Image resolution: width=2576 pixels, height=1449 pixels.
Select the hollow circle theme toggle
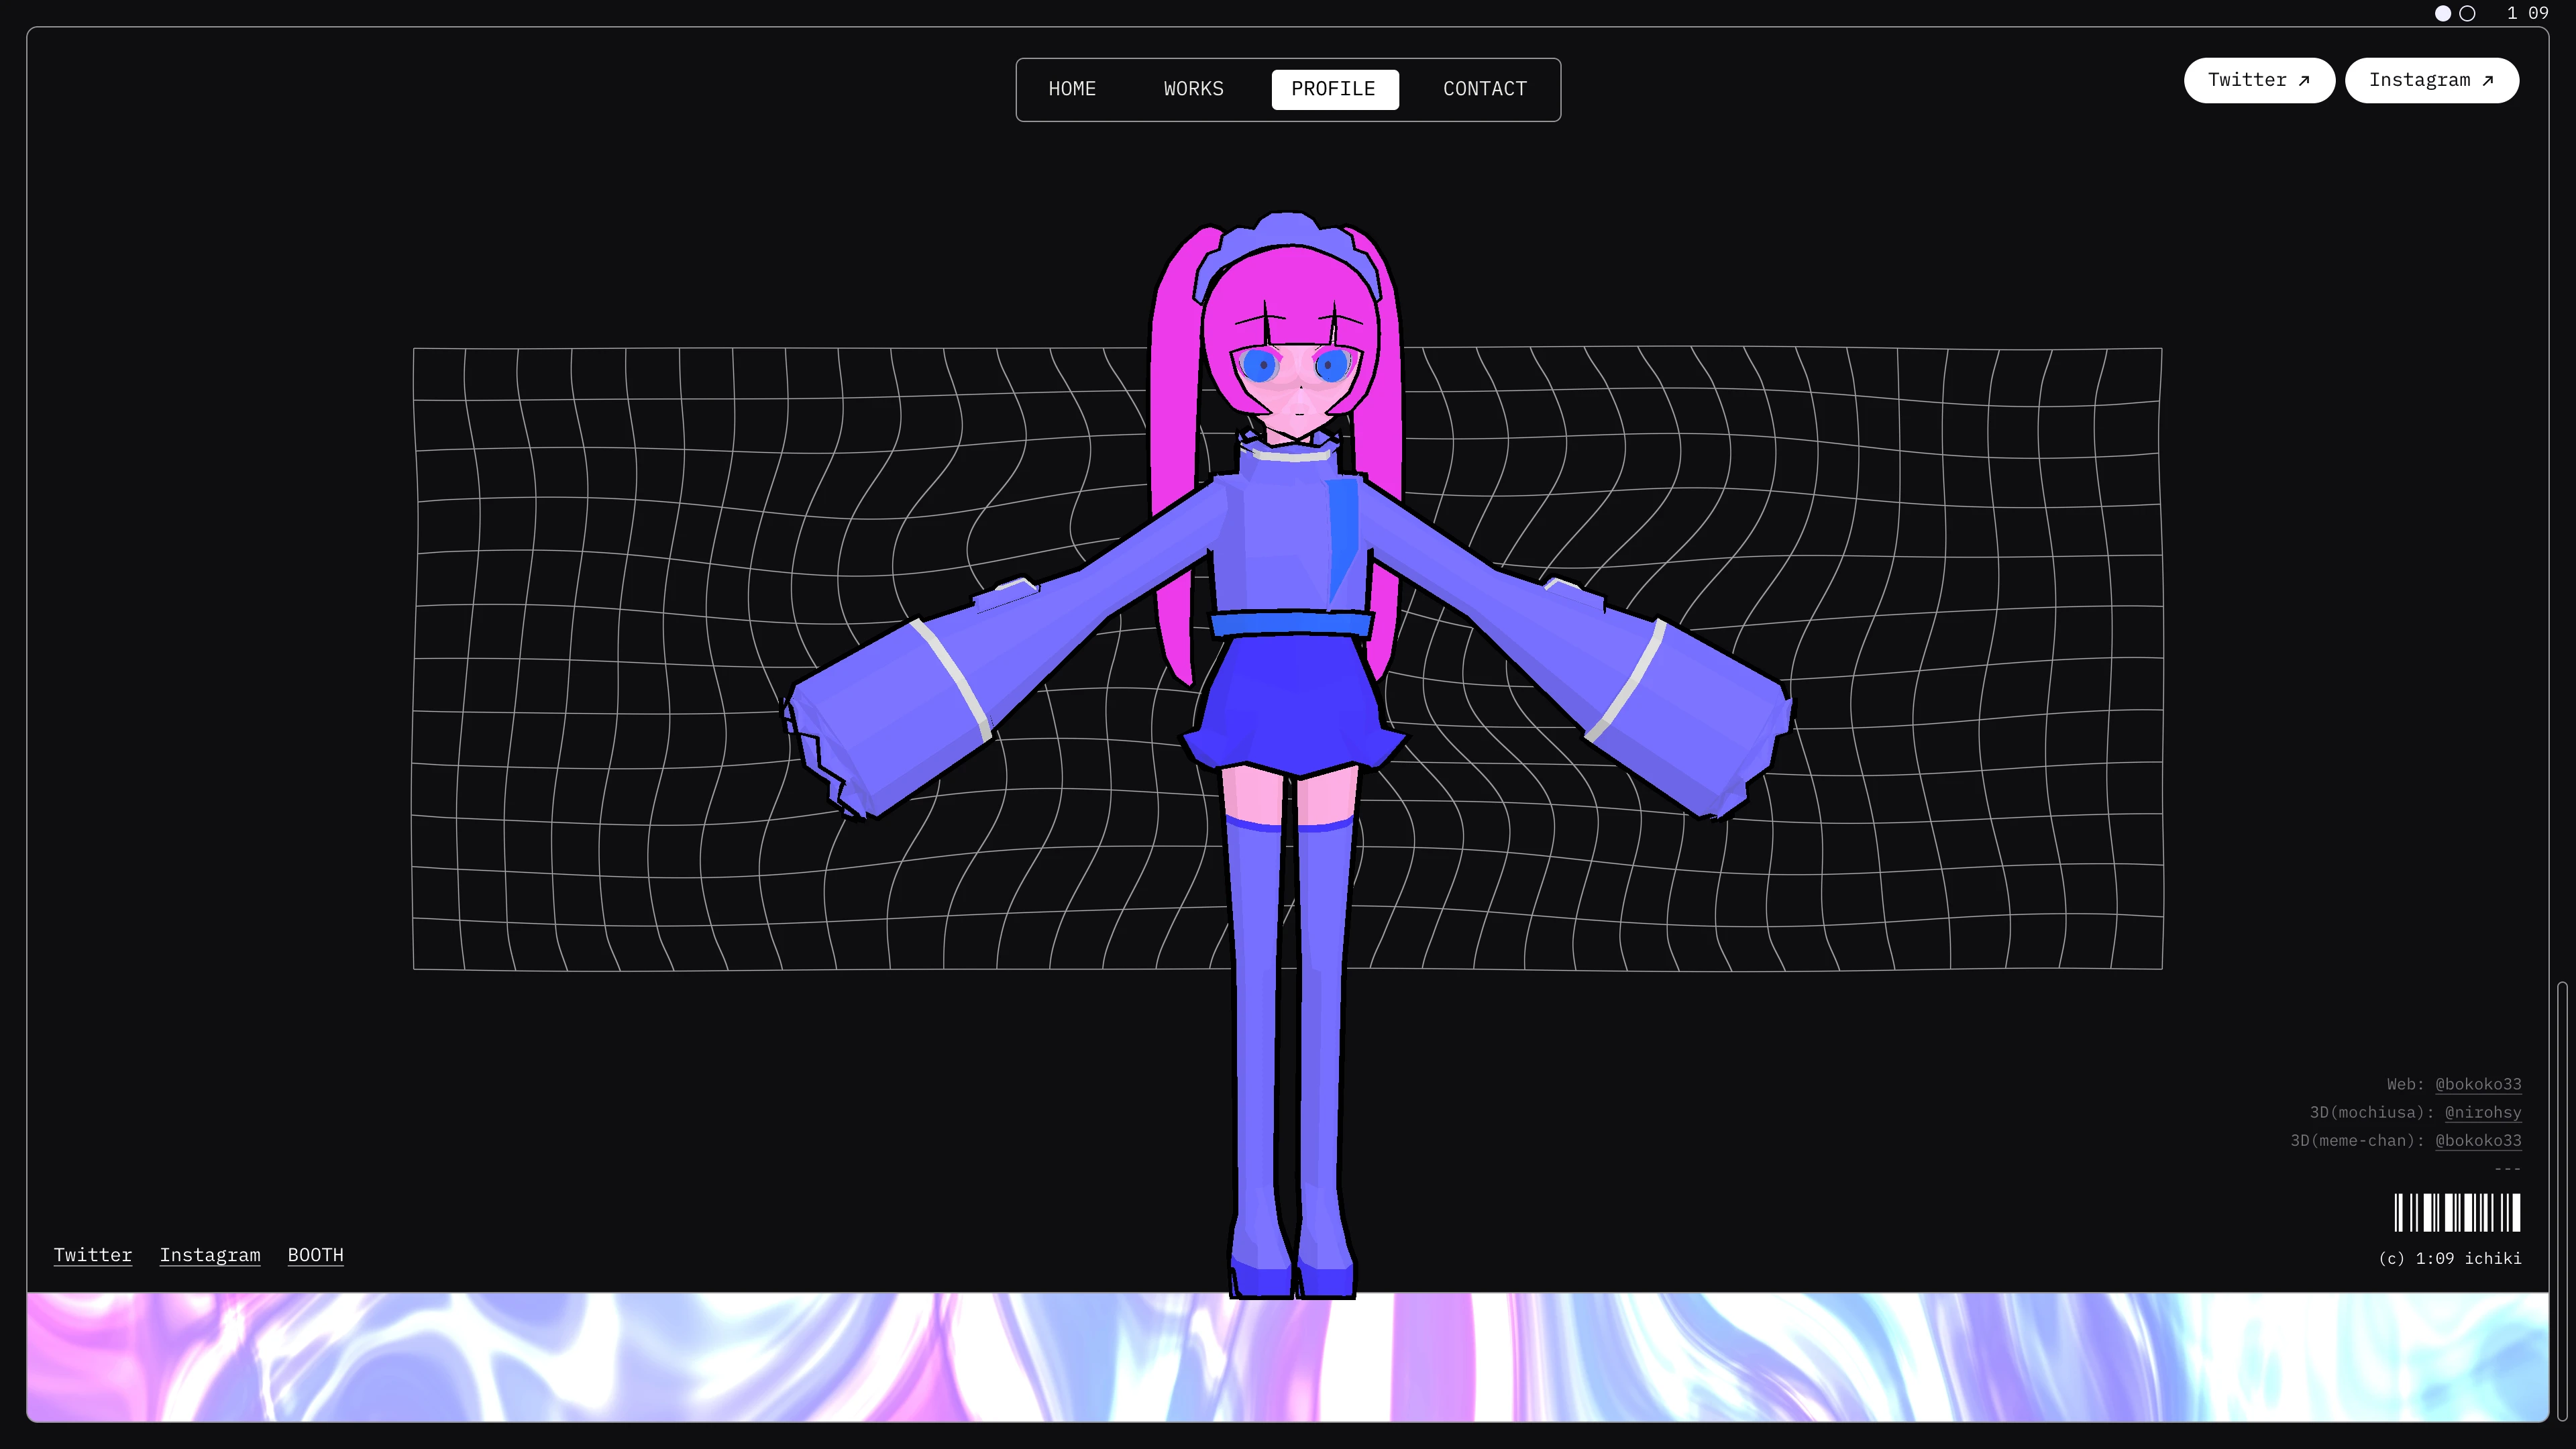(x=2467, y=14)
